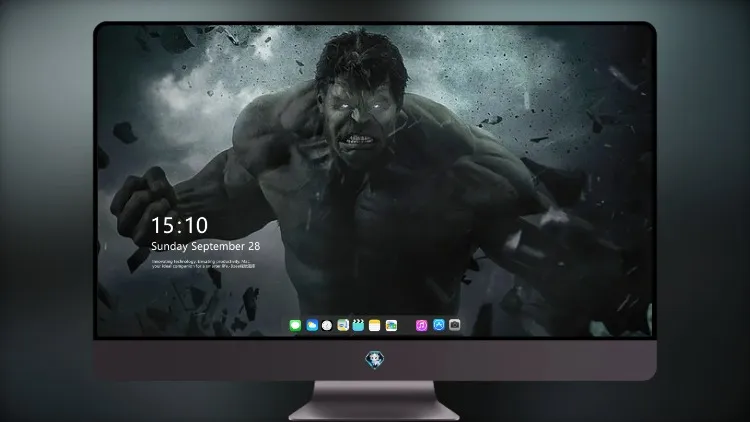The height and width of the screenshot is (422, 750).
Task: Open the Weather app in the dock
Action: (312, 325)
